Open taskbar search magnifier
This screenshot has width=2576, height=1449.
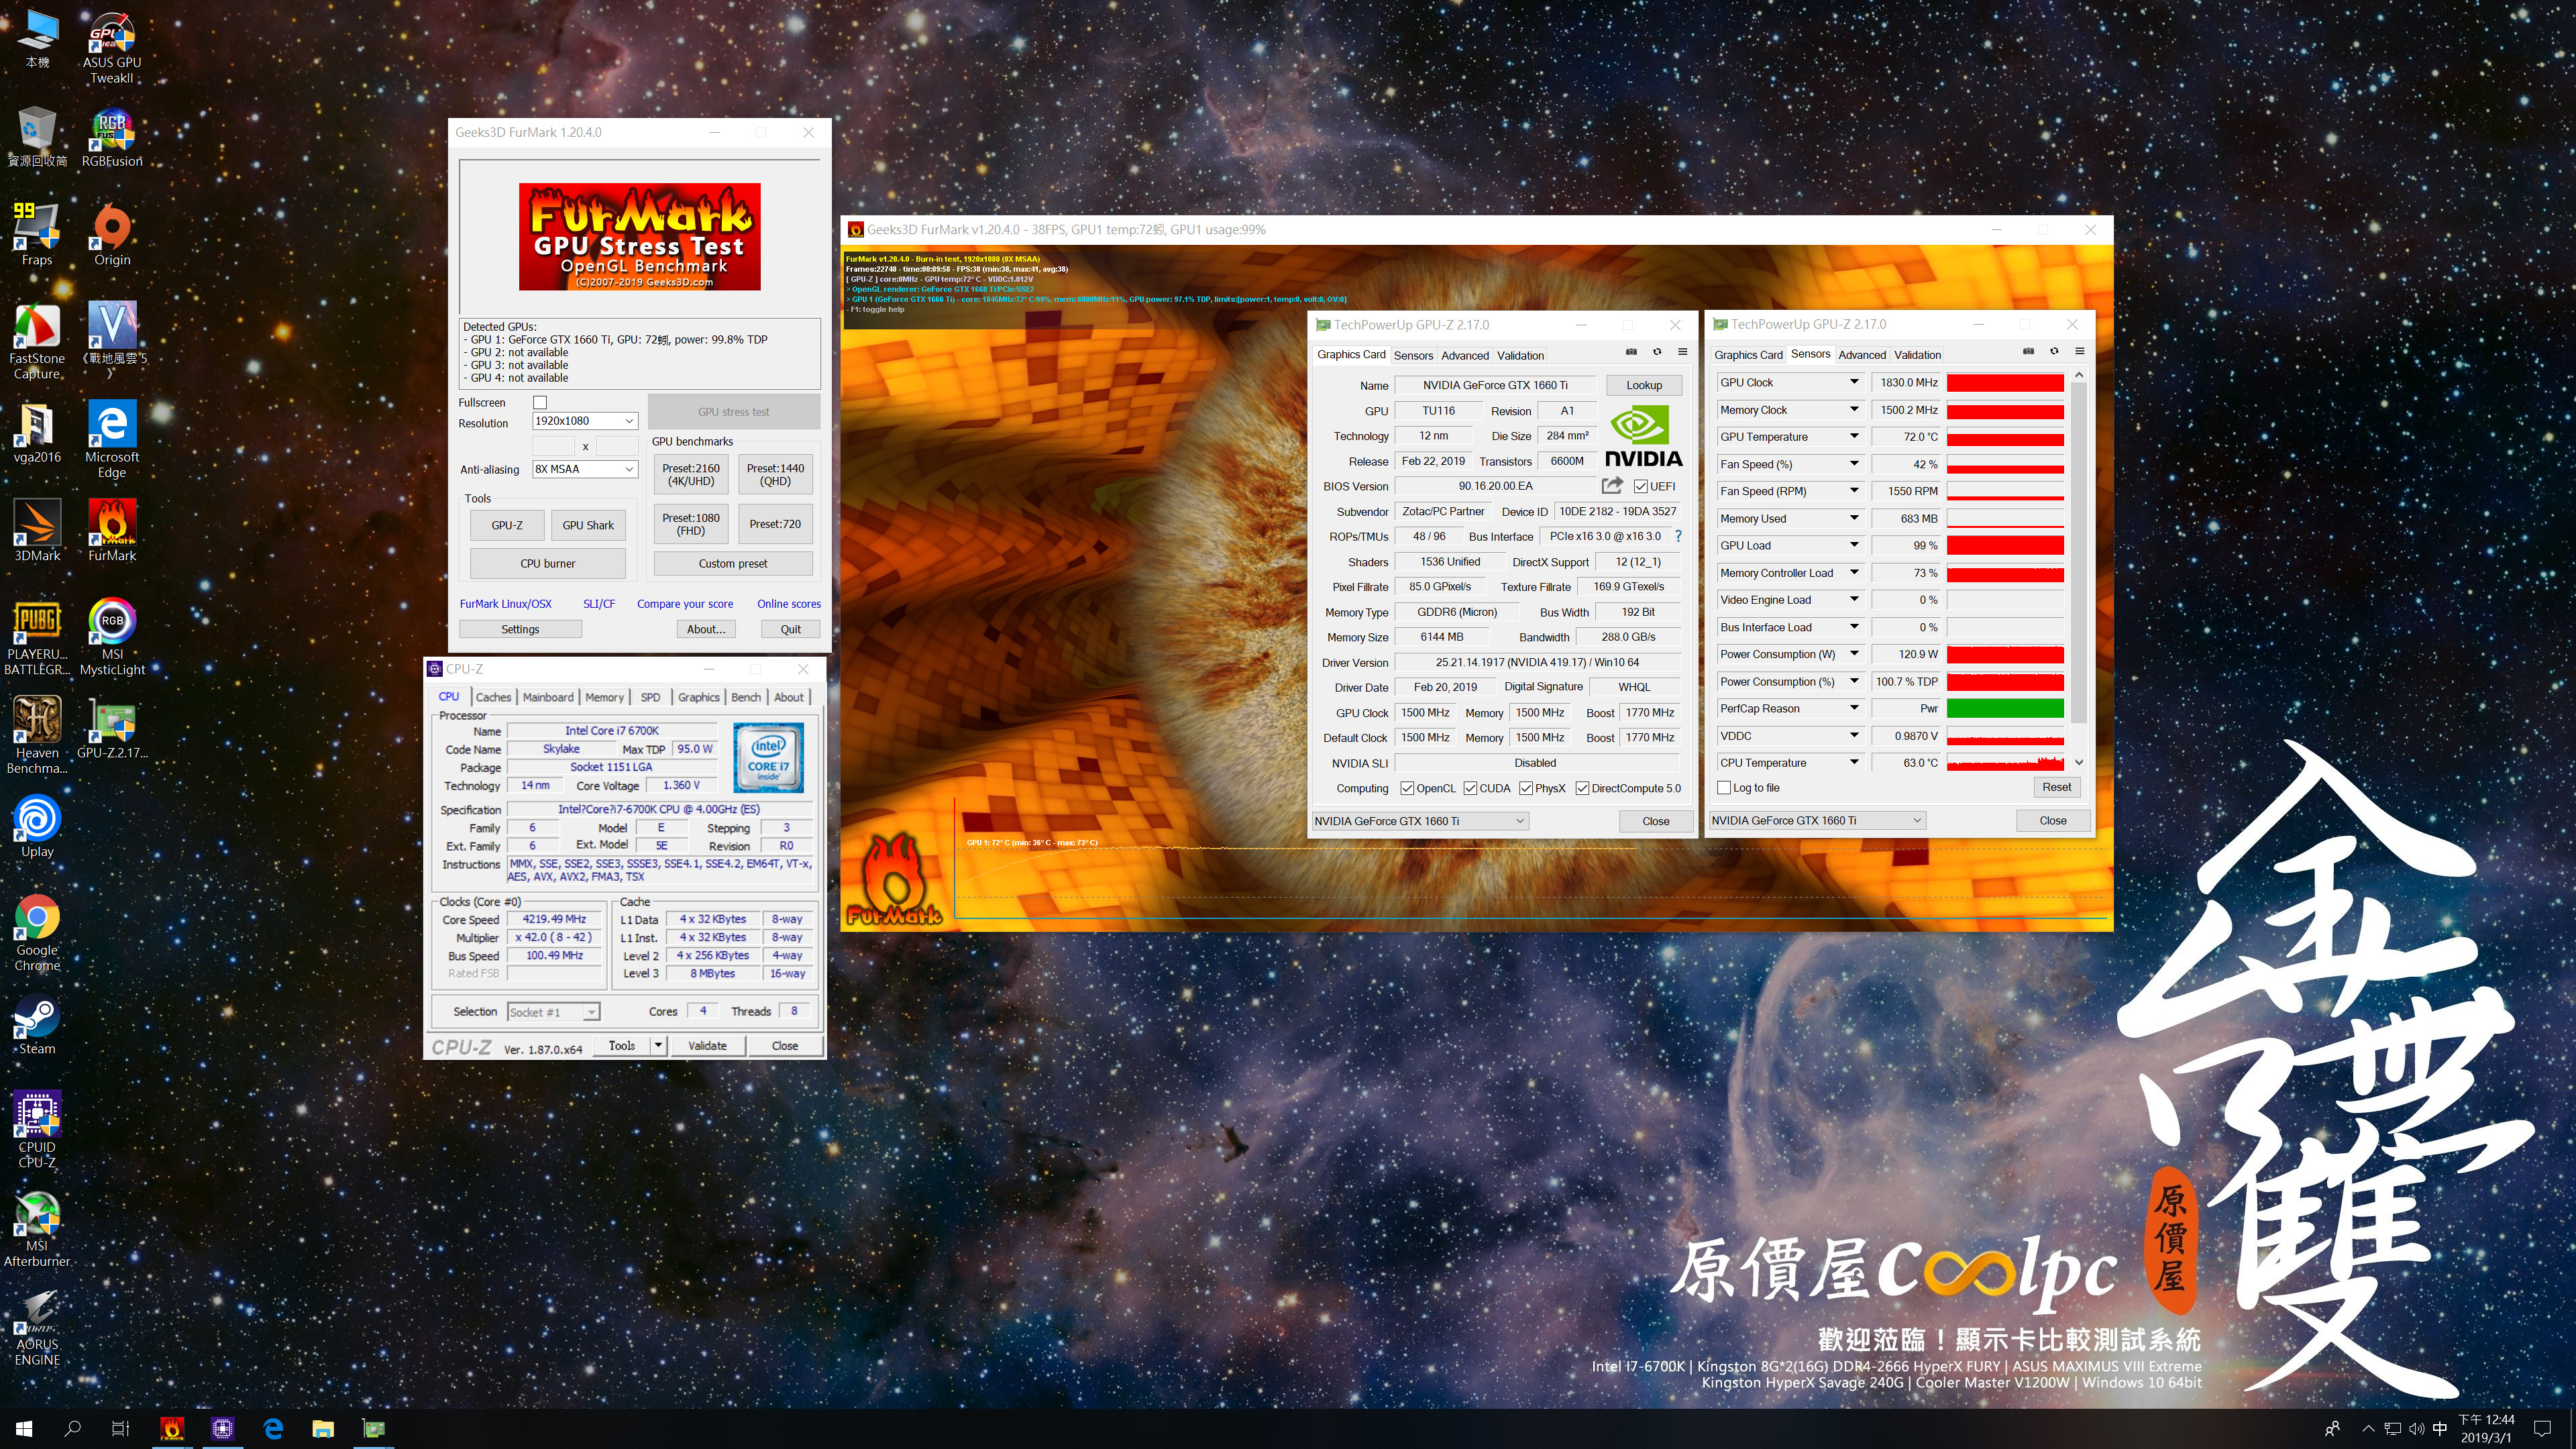(x=72, y=1429)
